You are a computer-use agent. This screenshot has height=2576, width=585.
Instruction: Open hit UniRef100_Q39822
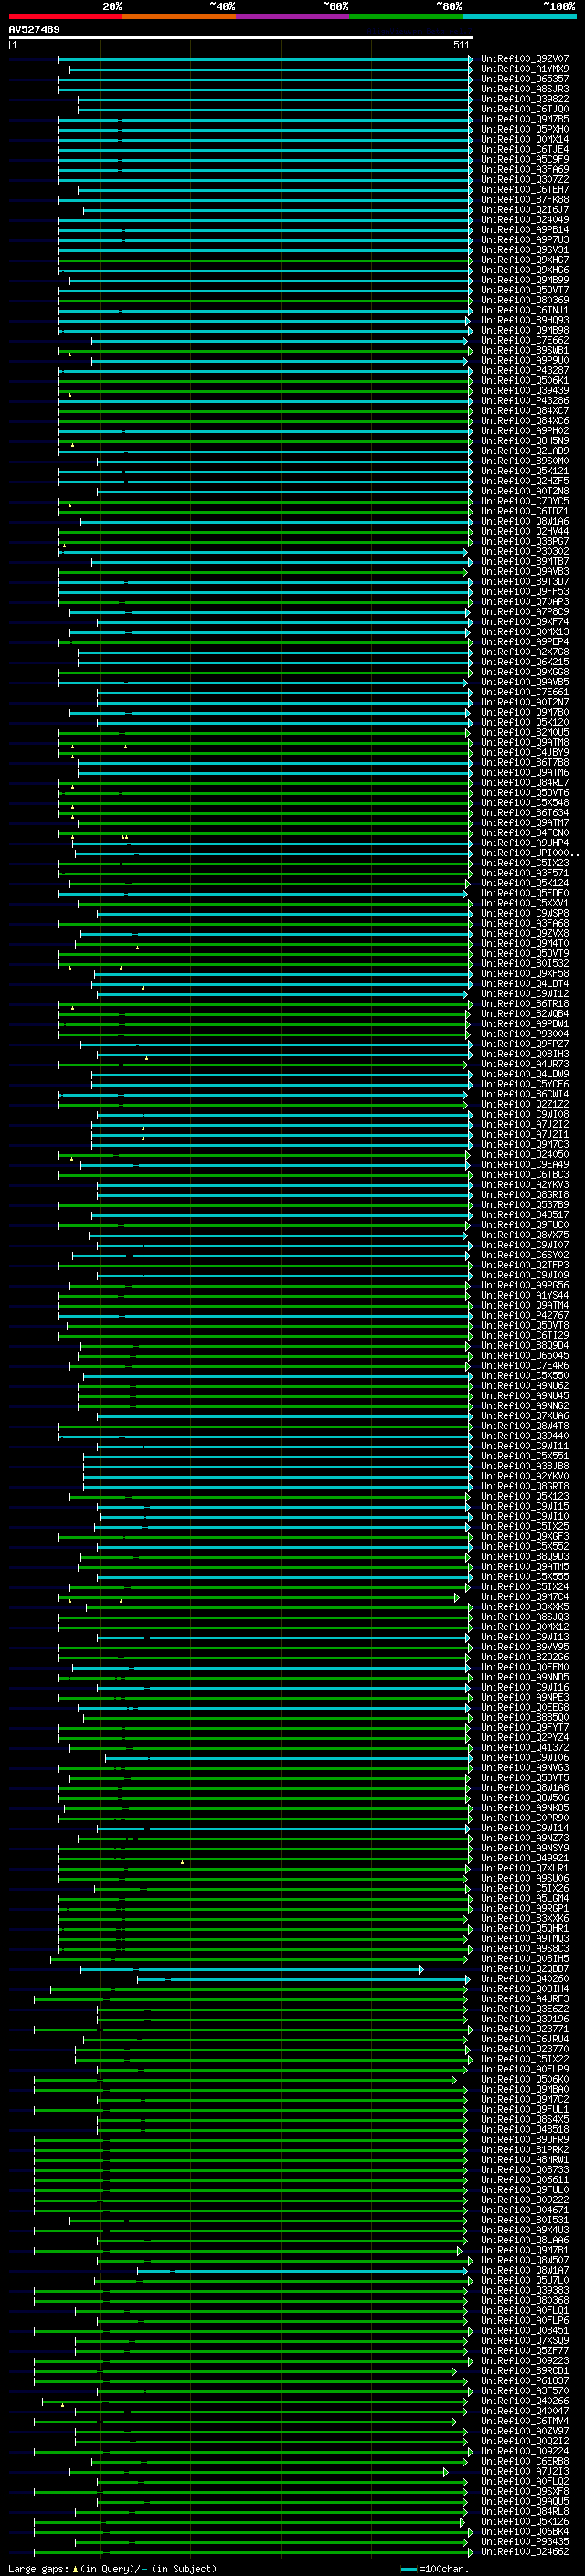point(525,99)
